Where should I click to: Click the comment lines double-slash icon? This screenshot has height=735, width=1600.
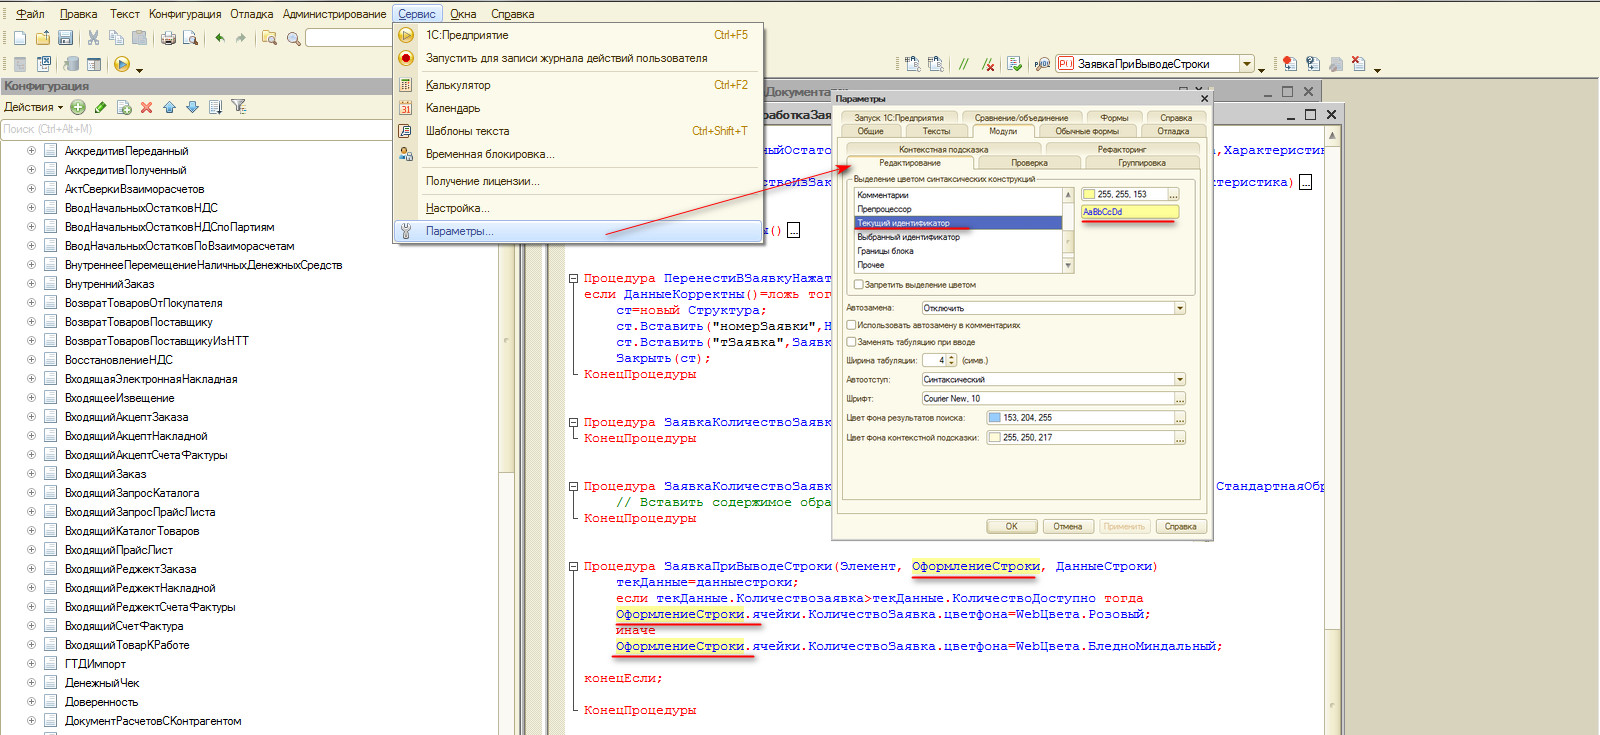click(x=963, y=64)
